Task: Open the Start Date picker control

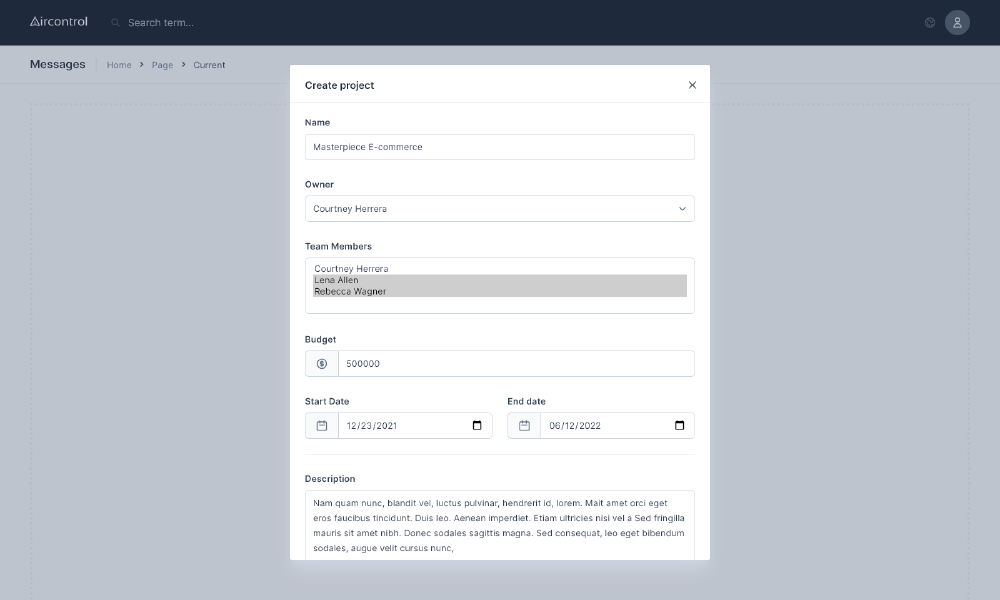Action: (478, 425)
